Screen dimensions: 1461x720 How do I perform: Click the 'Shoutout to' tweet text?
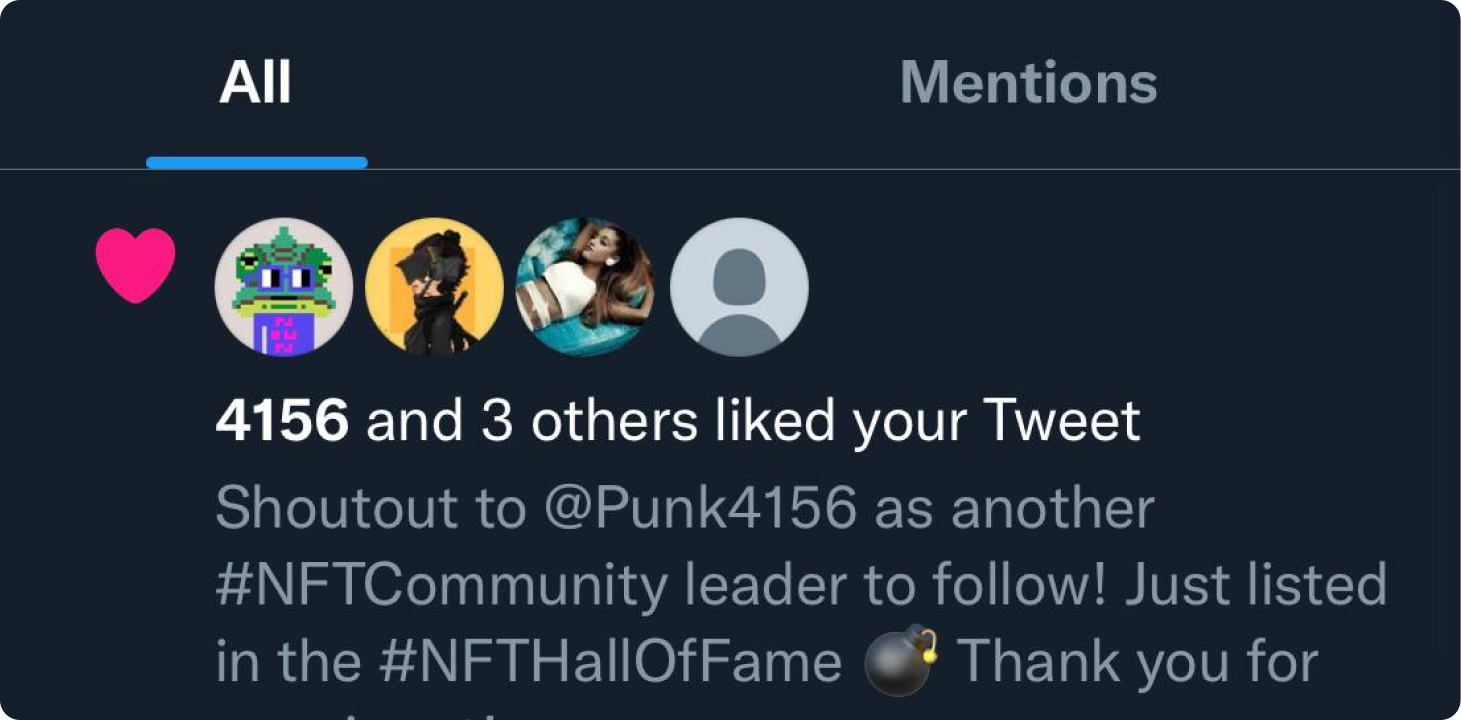coord(370,509)
